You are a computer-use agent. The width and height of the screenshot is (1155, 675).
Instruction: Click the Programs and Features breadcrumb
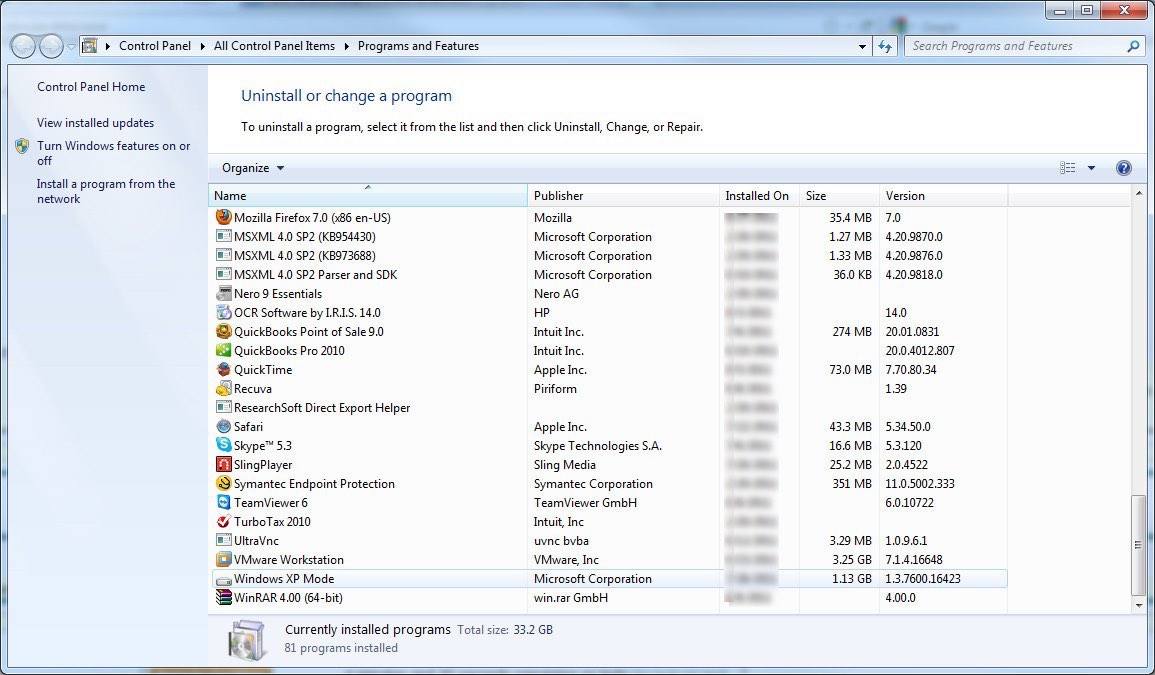click(x=418, y=46)
